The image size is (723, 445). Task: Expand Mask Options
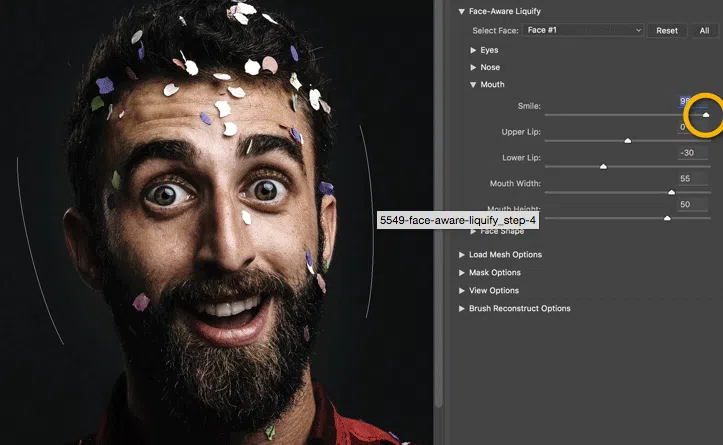pyautogui.click(x=462, y=273)
